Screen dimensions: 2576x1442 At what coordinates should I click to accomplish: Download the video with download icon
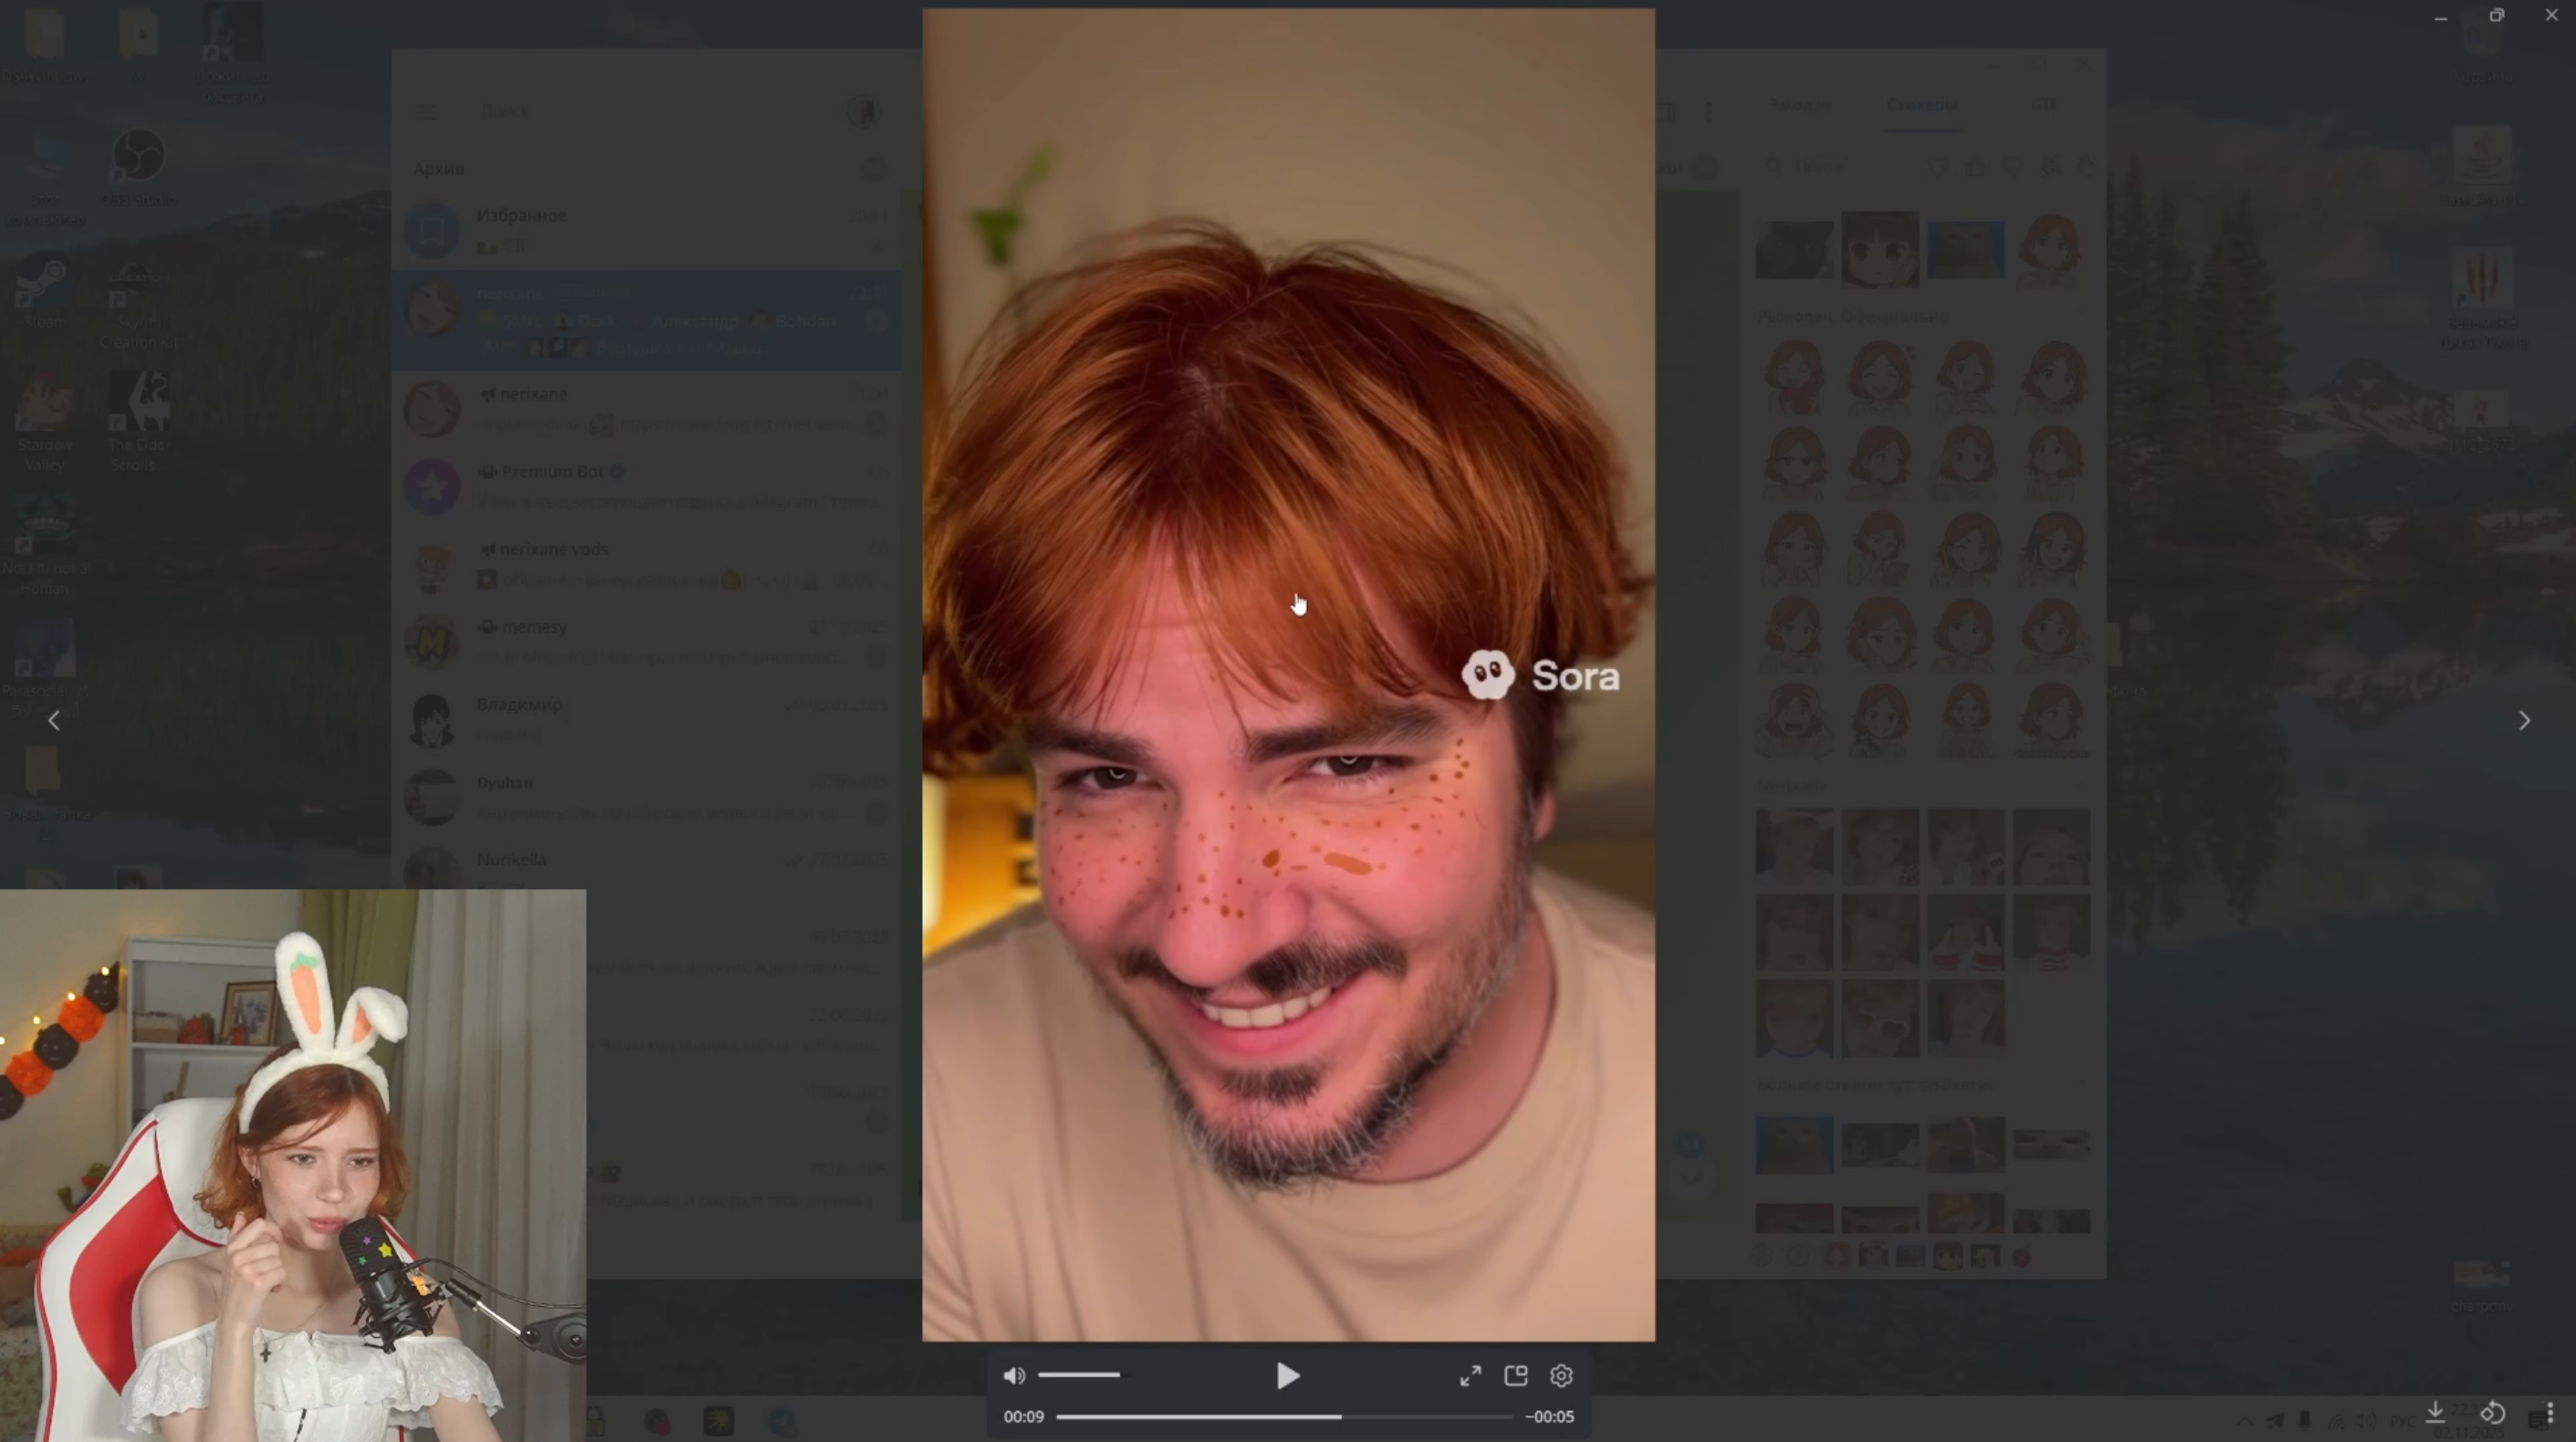click(2435, 1412)
